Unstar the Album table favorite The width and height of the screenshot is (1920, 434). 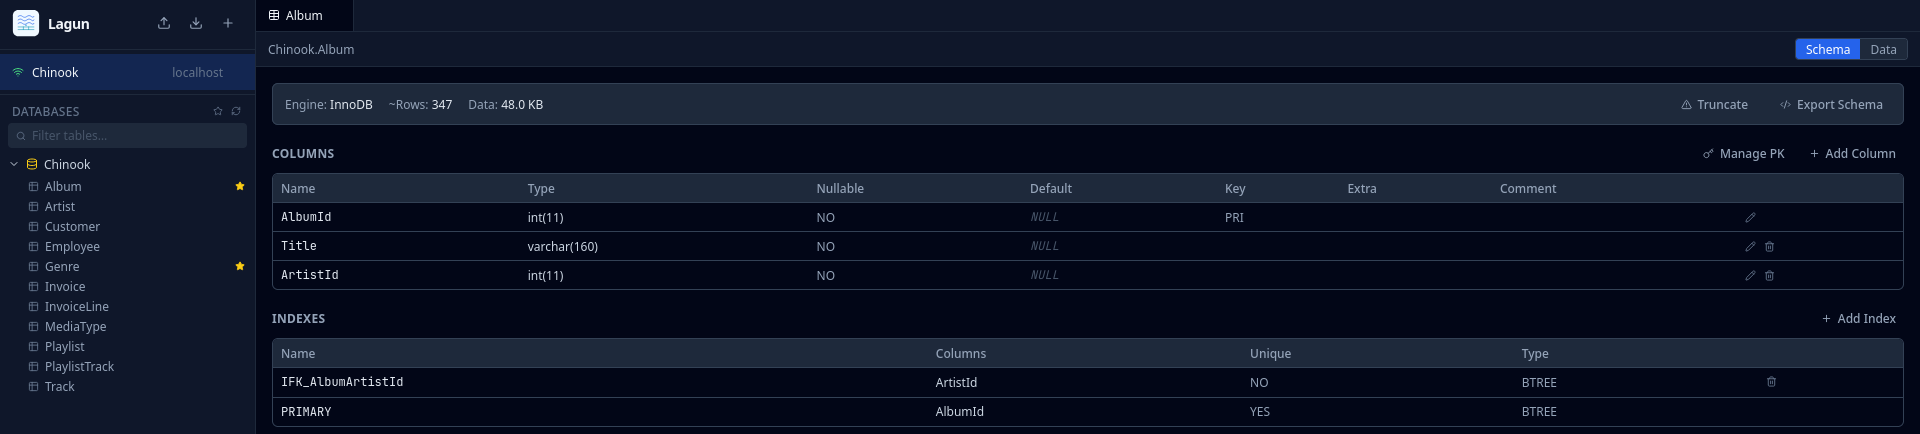point(240,186)
